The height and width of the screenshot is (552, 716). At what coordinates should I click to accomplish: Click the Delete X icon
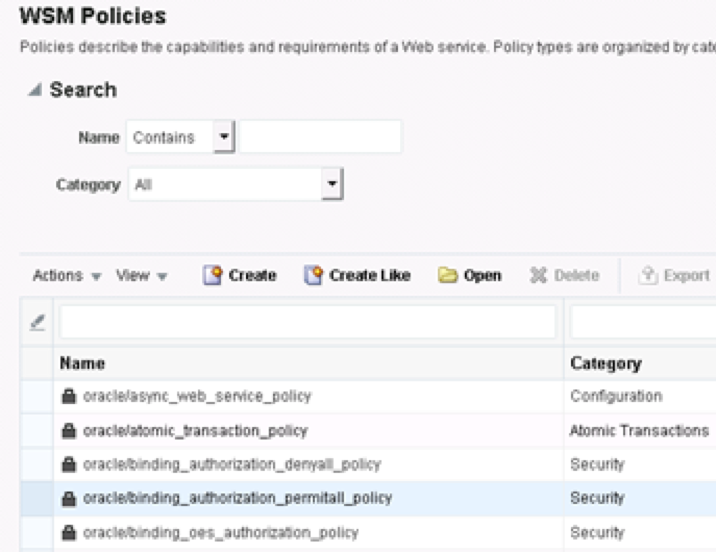coord(538,275)
